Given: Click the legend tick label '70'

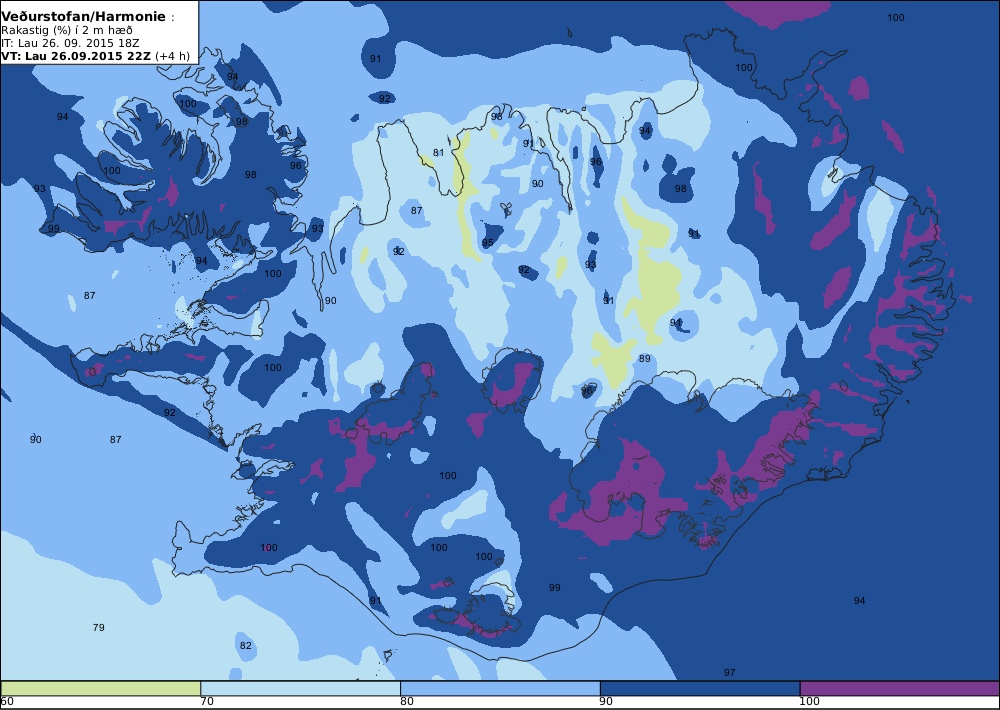Looking at the screenshot, I should coord(207,702).
